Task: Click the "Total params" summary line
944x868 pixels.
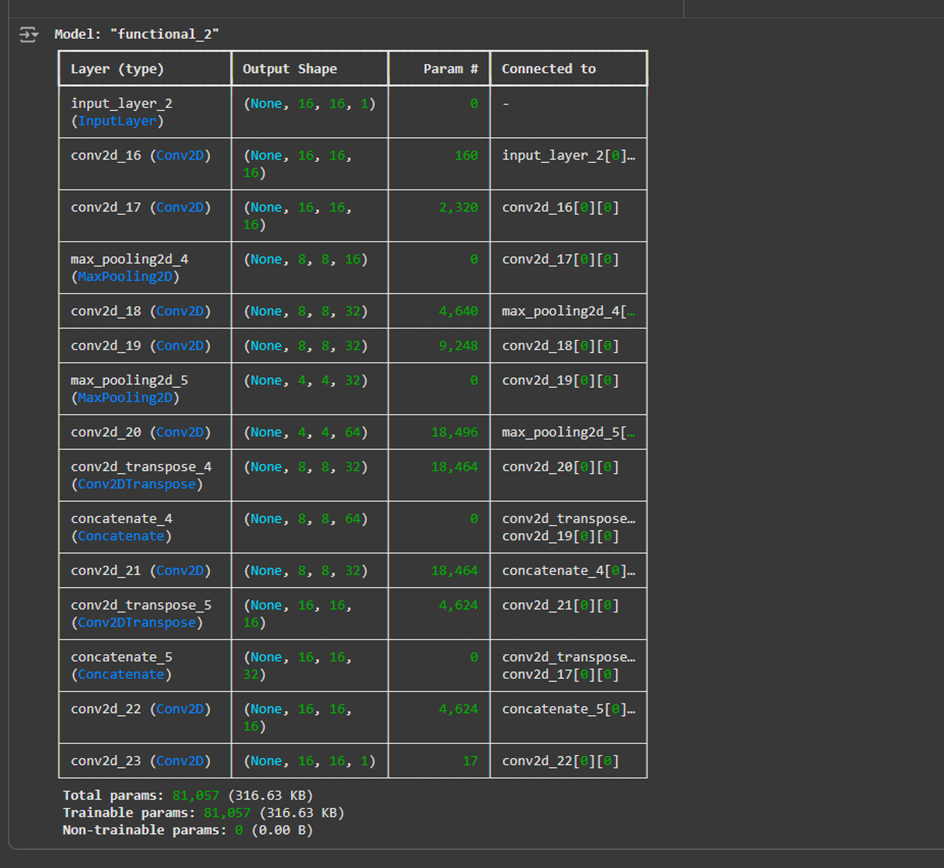Action: 187,796
